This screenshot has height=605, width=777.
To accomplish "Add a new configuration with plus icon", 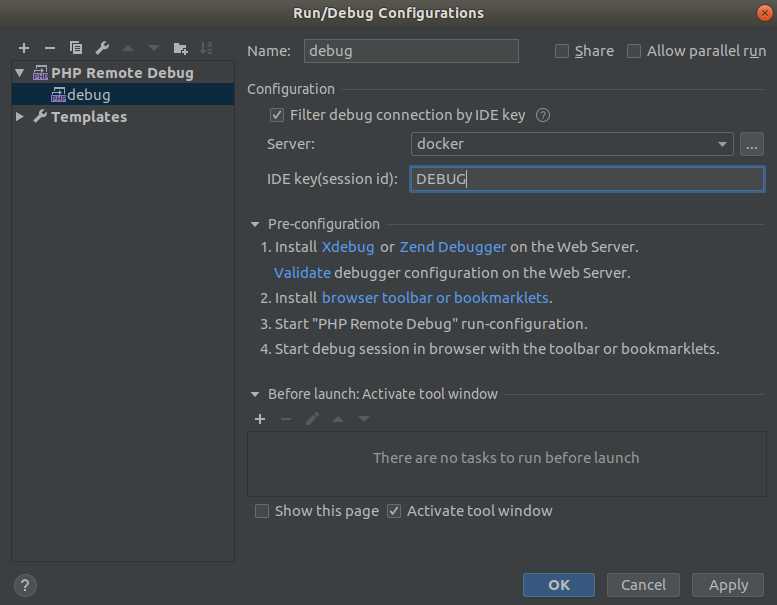I will 24,48.
